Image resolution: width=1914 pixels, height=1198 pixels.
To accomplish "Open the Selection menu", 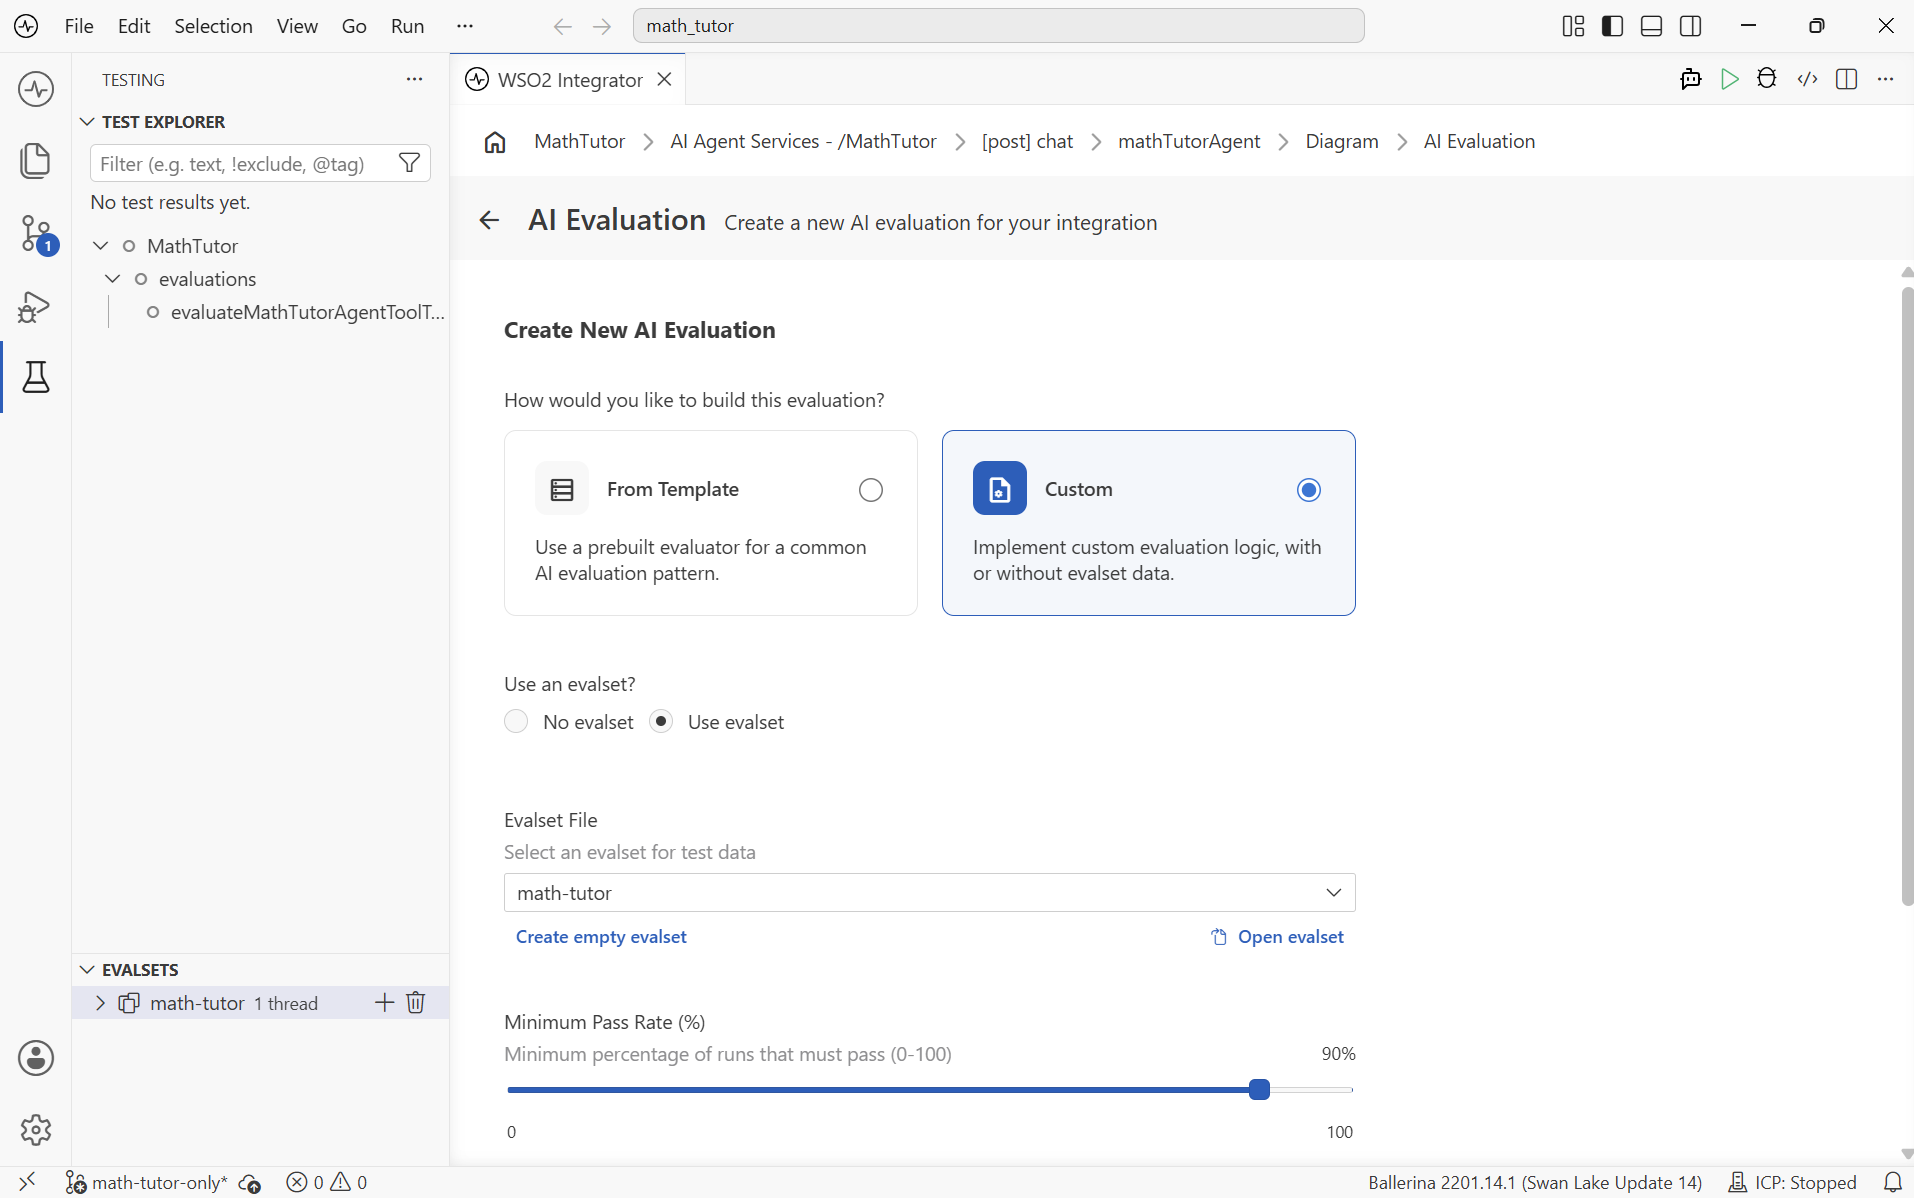I will point(213,26).
